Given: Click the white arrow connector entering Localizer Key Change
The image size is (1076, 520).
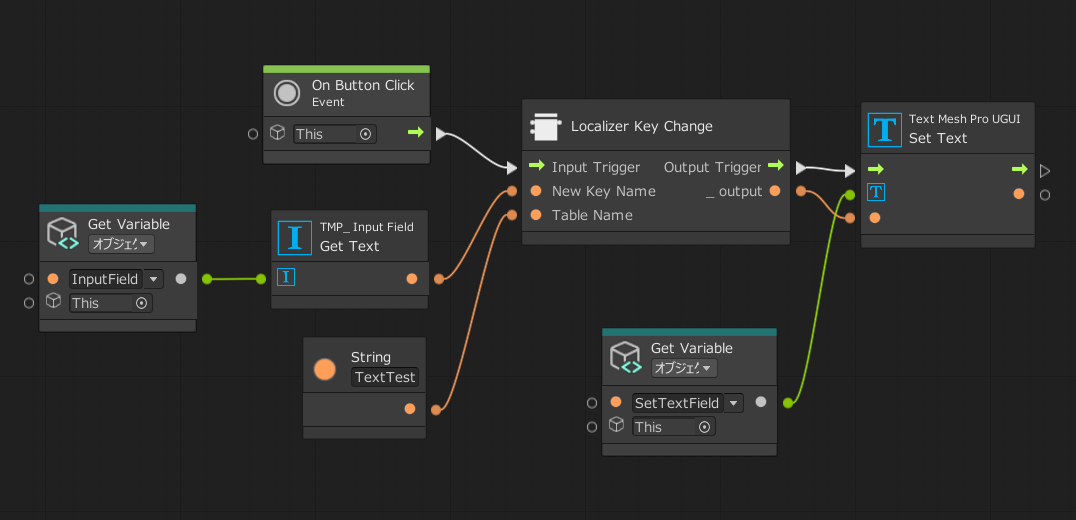Looking at the screenshot, I should (x=512, y=167).
